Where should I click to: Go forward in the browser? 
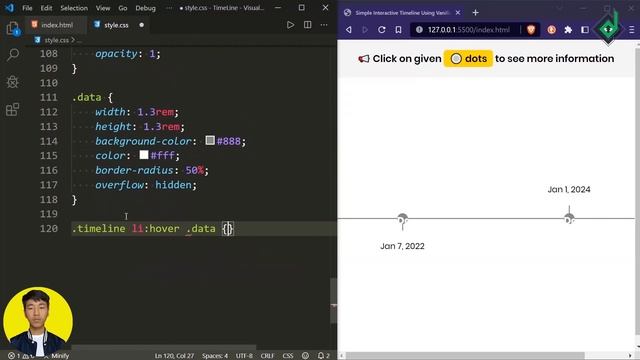coord(365,29)
